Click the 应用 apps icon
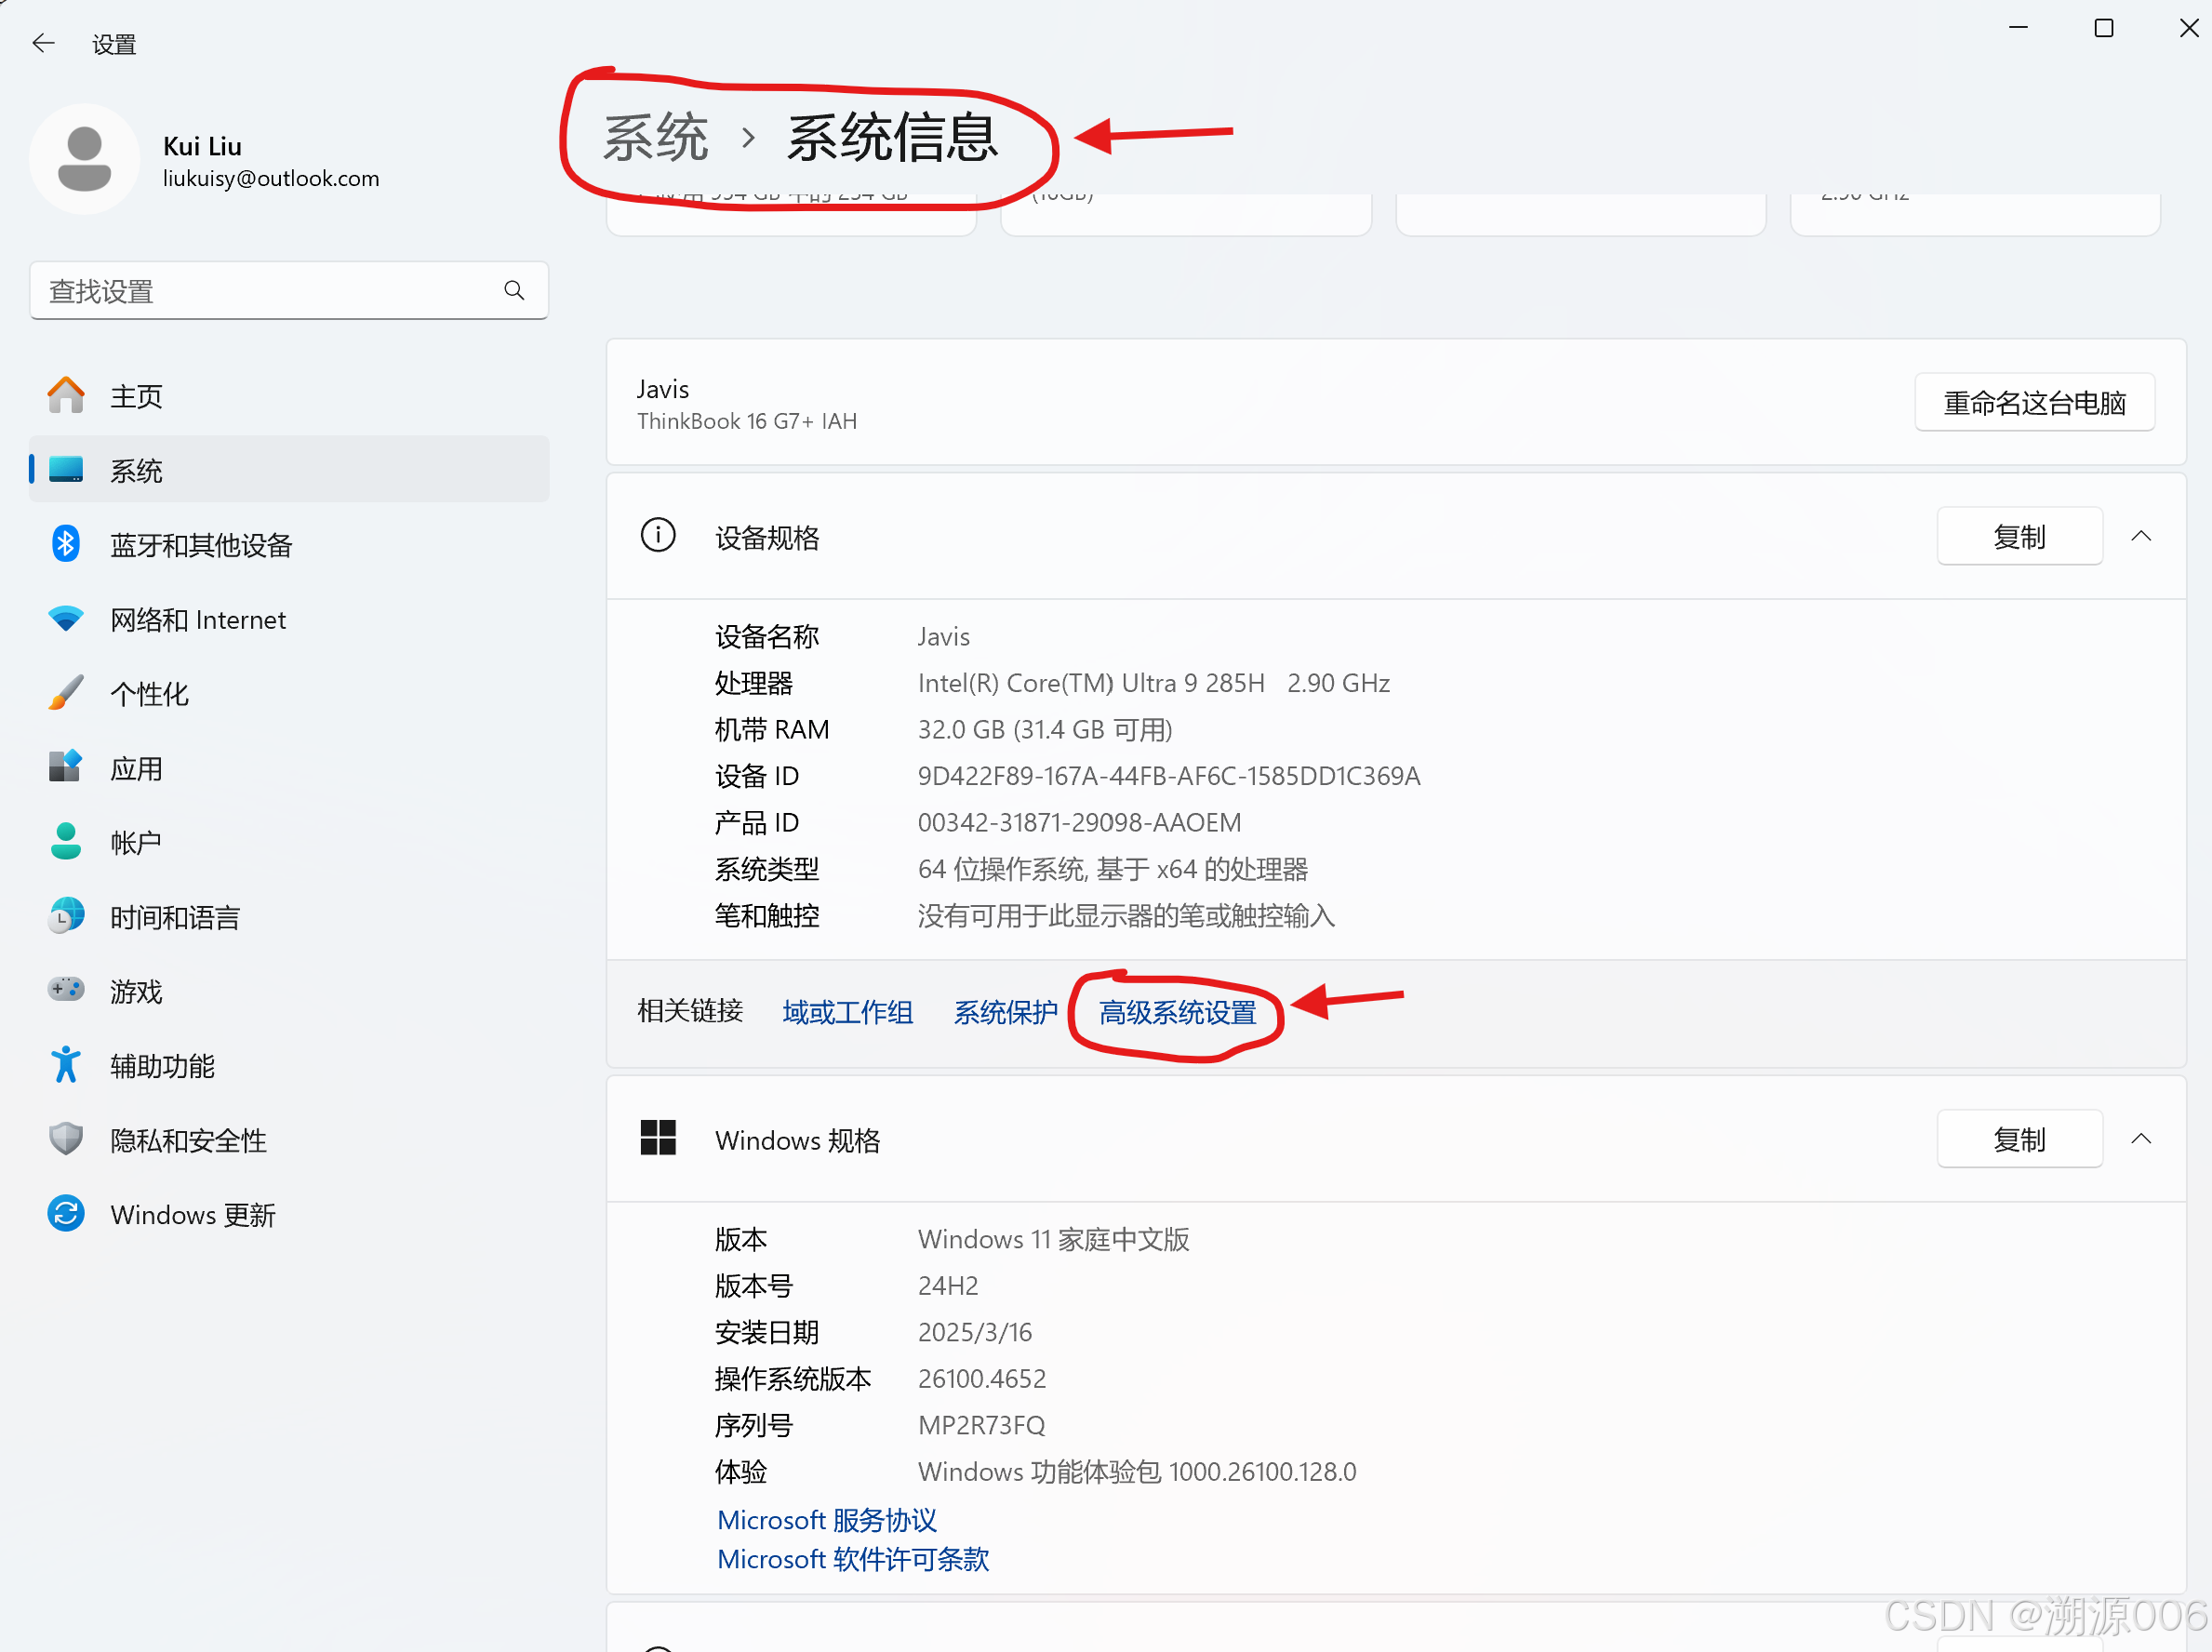 (x=66, y=767)
